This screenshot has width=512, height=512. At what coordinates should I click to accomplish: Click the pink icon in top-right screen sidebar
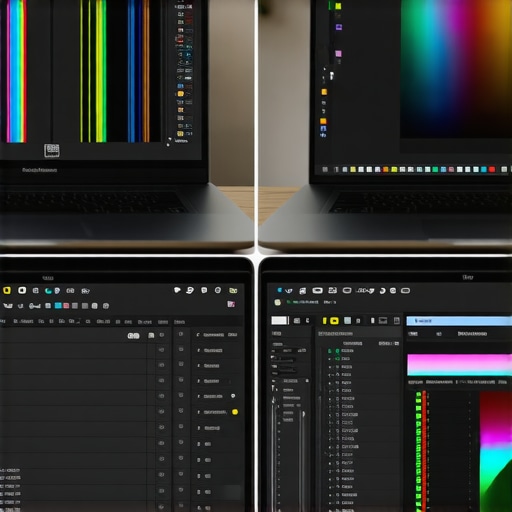point(338,54)
